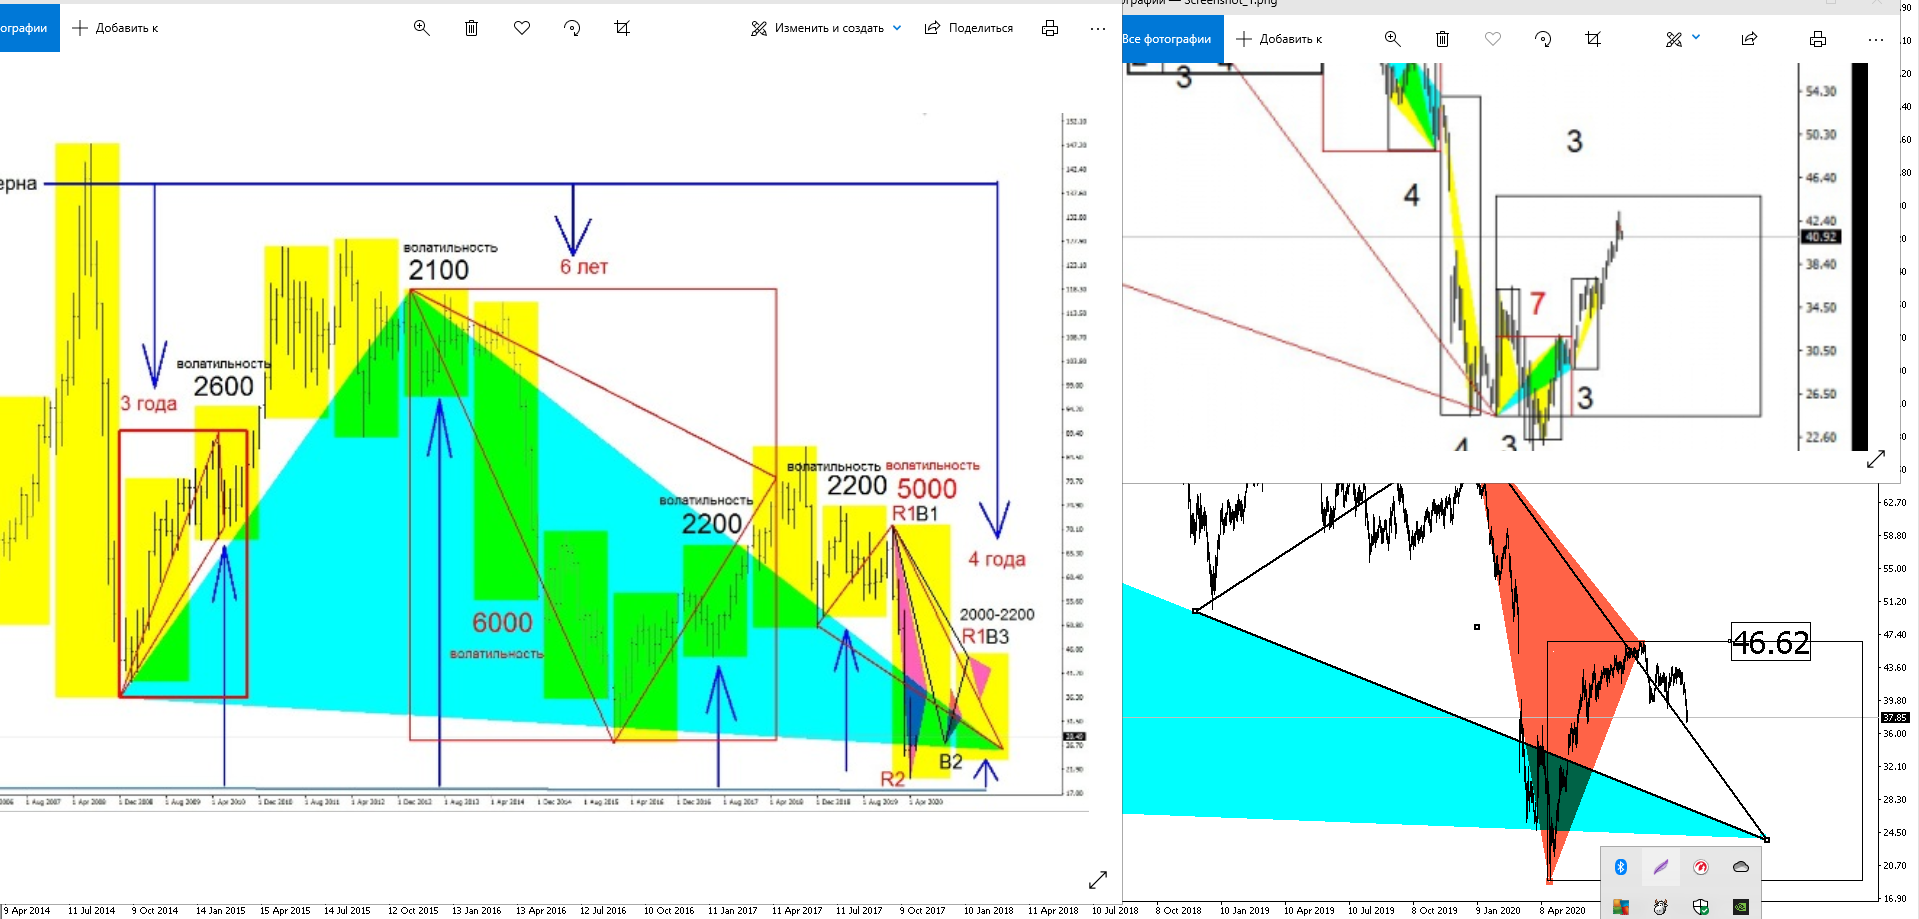Click the '8 Apr 2020' date on the chart axis

[1563, 911]
